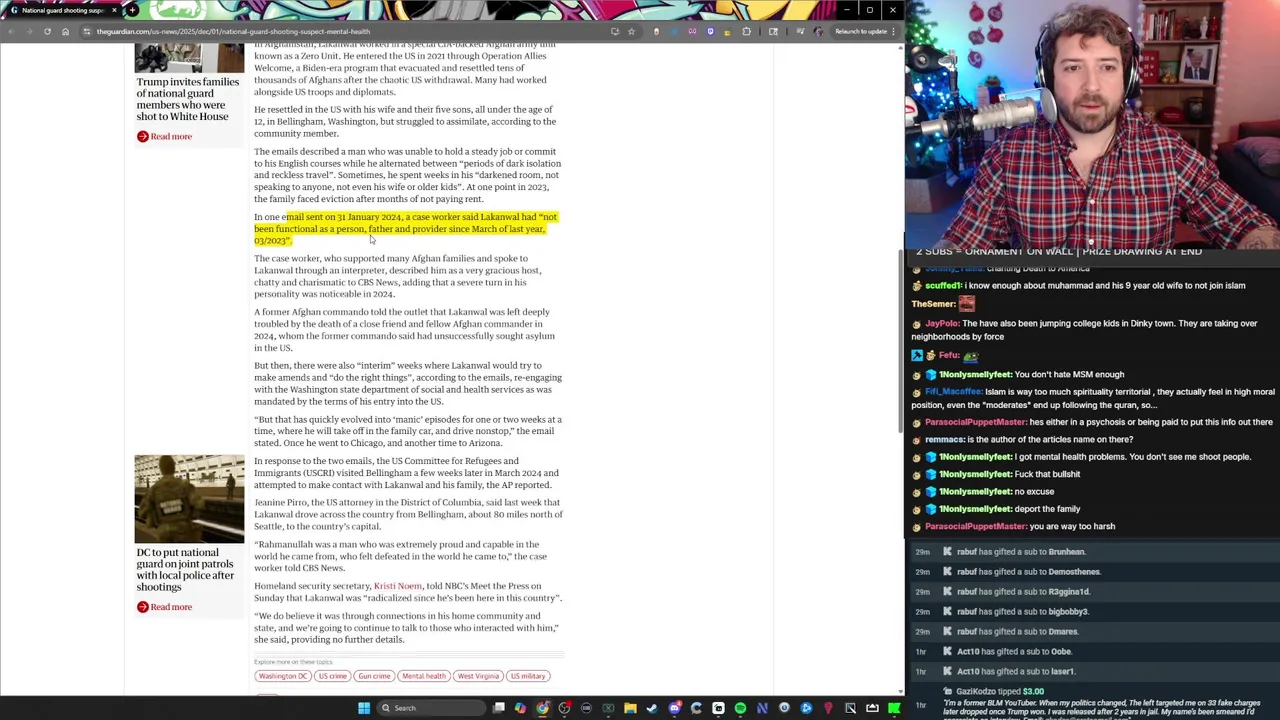The height and width of the screenshot is (720, 1280).
Task: Open Discord from taskbar
Action: pos(675,708)
